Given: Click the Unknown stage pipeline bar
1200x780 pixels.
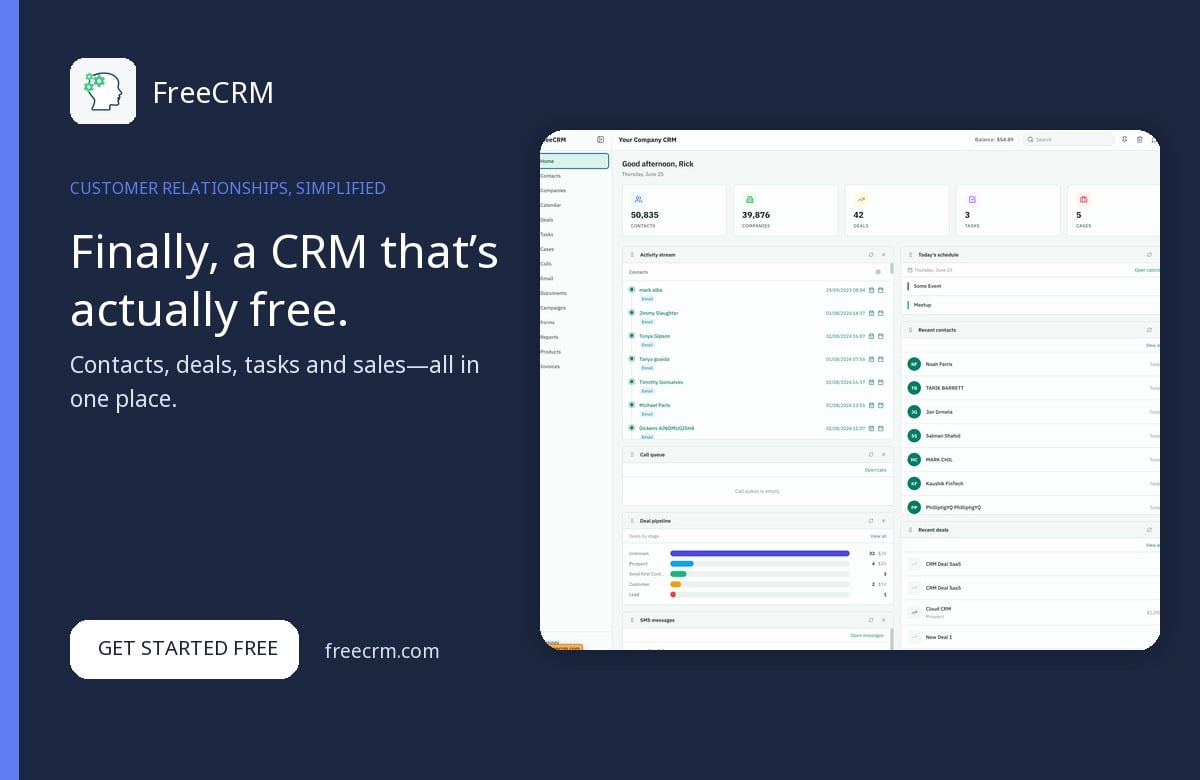Looking at the screenshot, I should pyautogui.click(x=759, y=553).
